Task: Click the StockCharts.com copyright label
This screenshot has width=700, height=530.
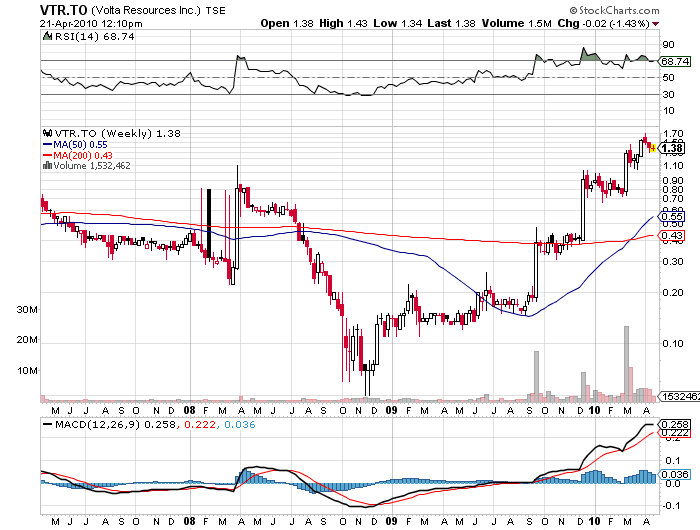Action: (614, 10)
